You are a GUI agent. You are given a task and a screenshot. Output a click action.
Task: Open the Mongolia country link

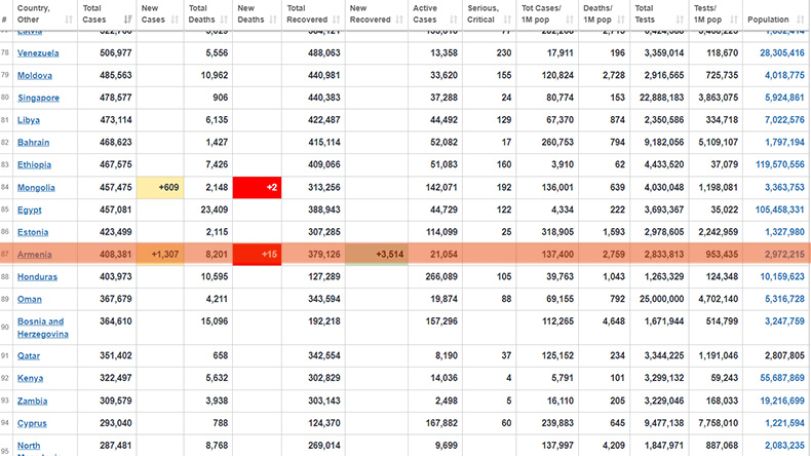36,187
